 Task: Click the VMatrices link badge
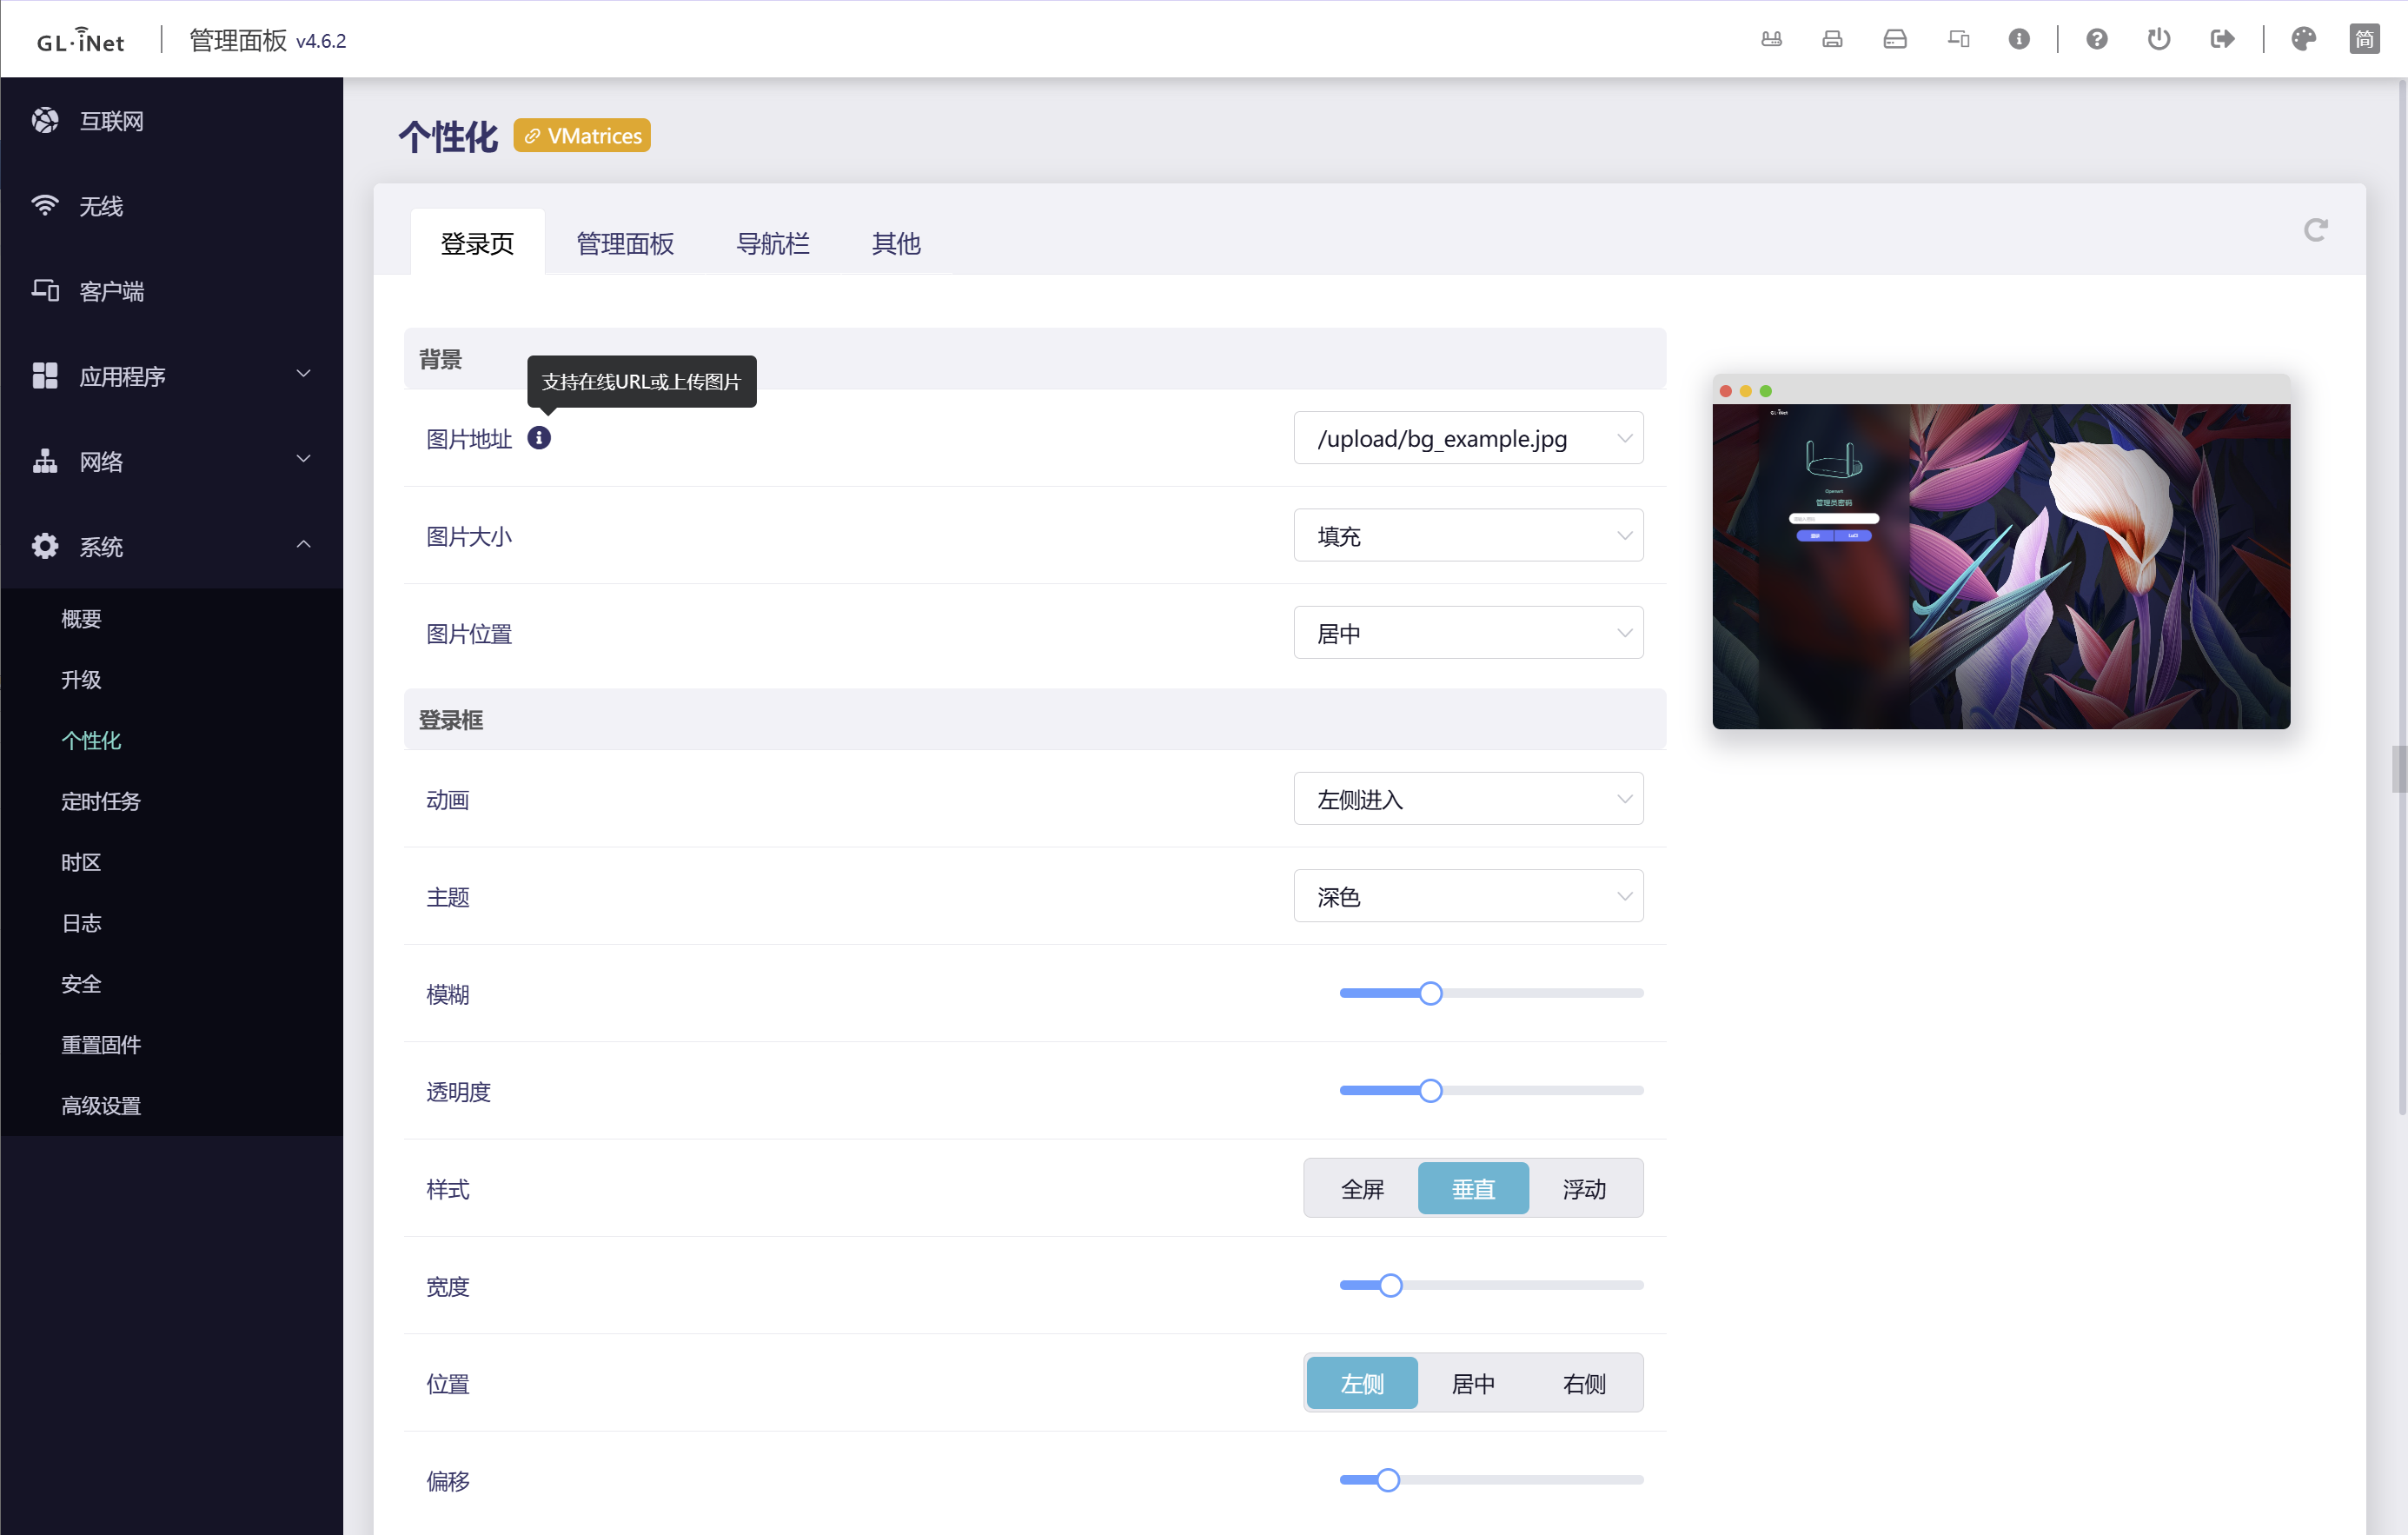(582, 136)
